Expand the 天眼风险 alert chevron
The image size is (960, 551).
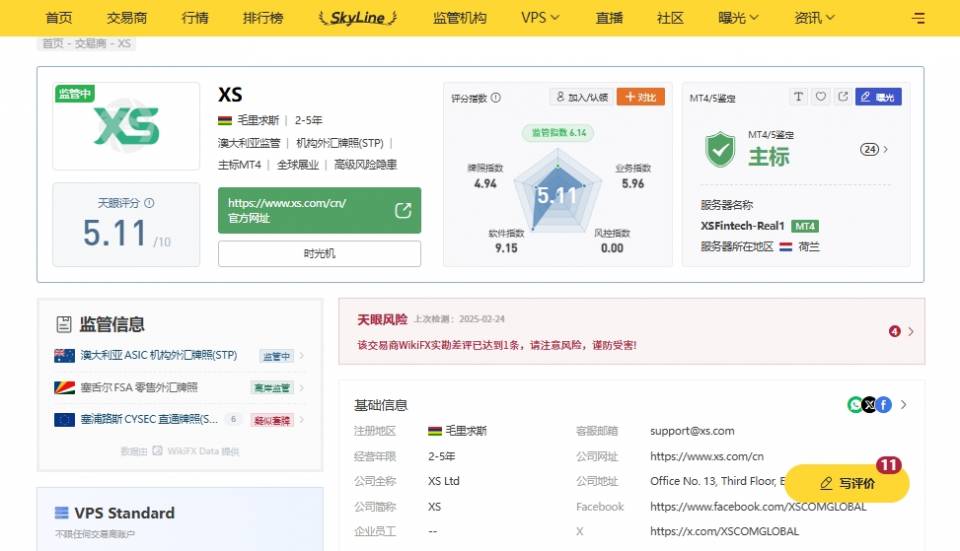911,331
